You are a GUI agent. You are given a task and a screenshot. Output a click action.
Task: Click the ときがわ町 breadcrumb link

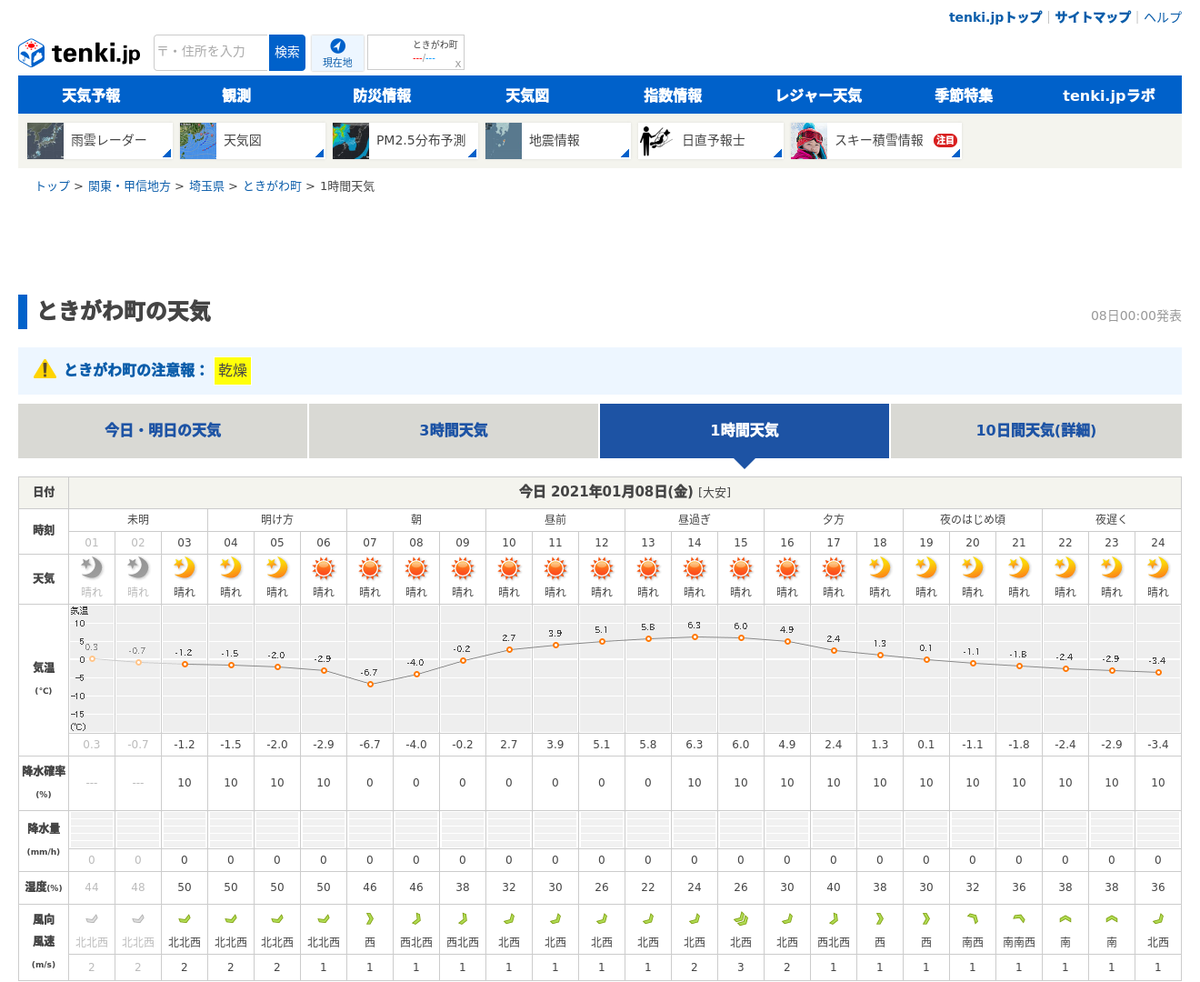pyautogui.click(x=272, y=186)
